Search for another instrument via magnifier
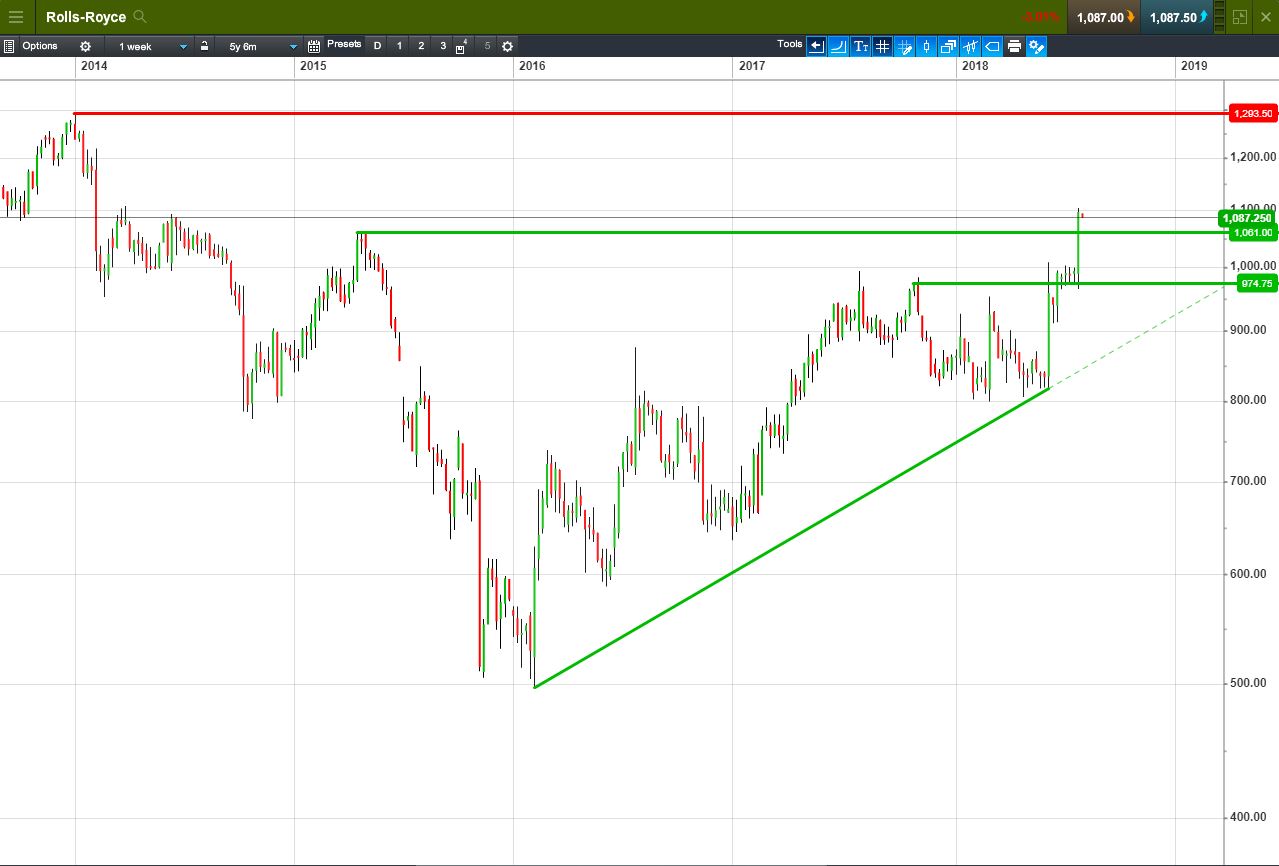 (139, 17)
